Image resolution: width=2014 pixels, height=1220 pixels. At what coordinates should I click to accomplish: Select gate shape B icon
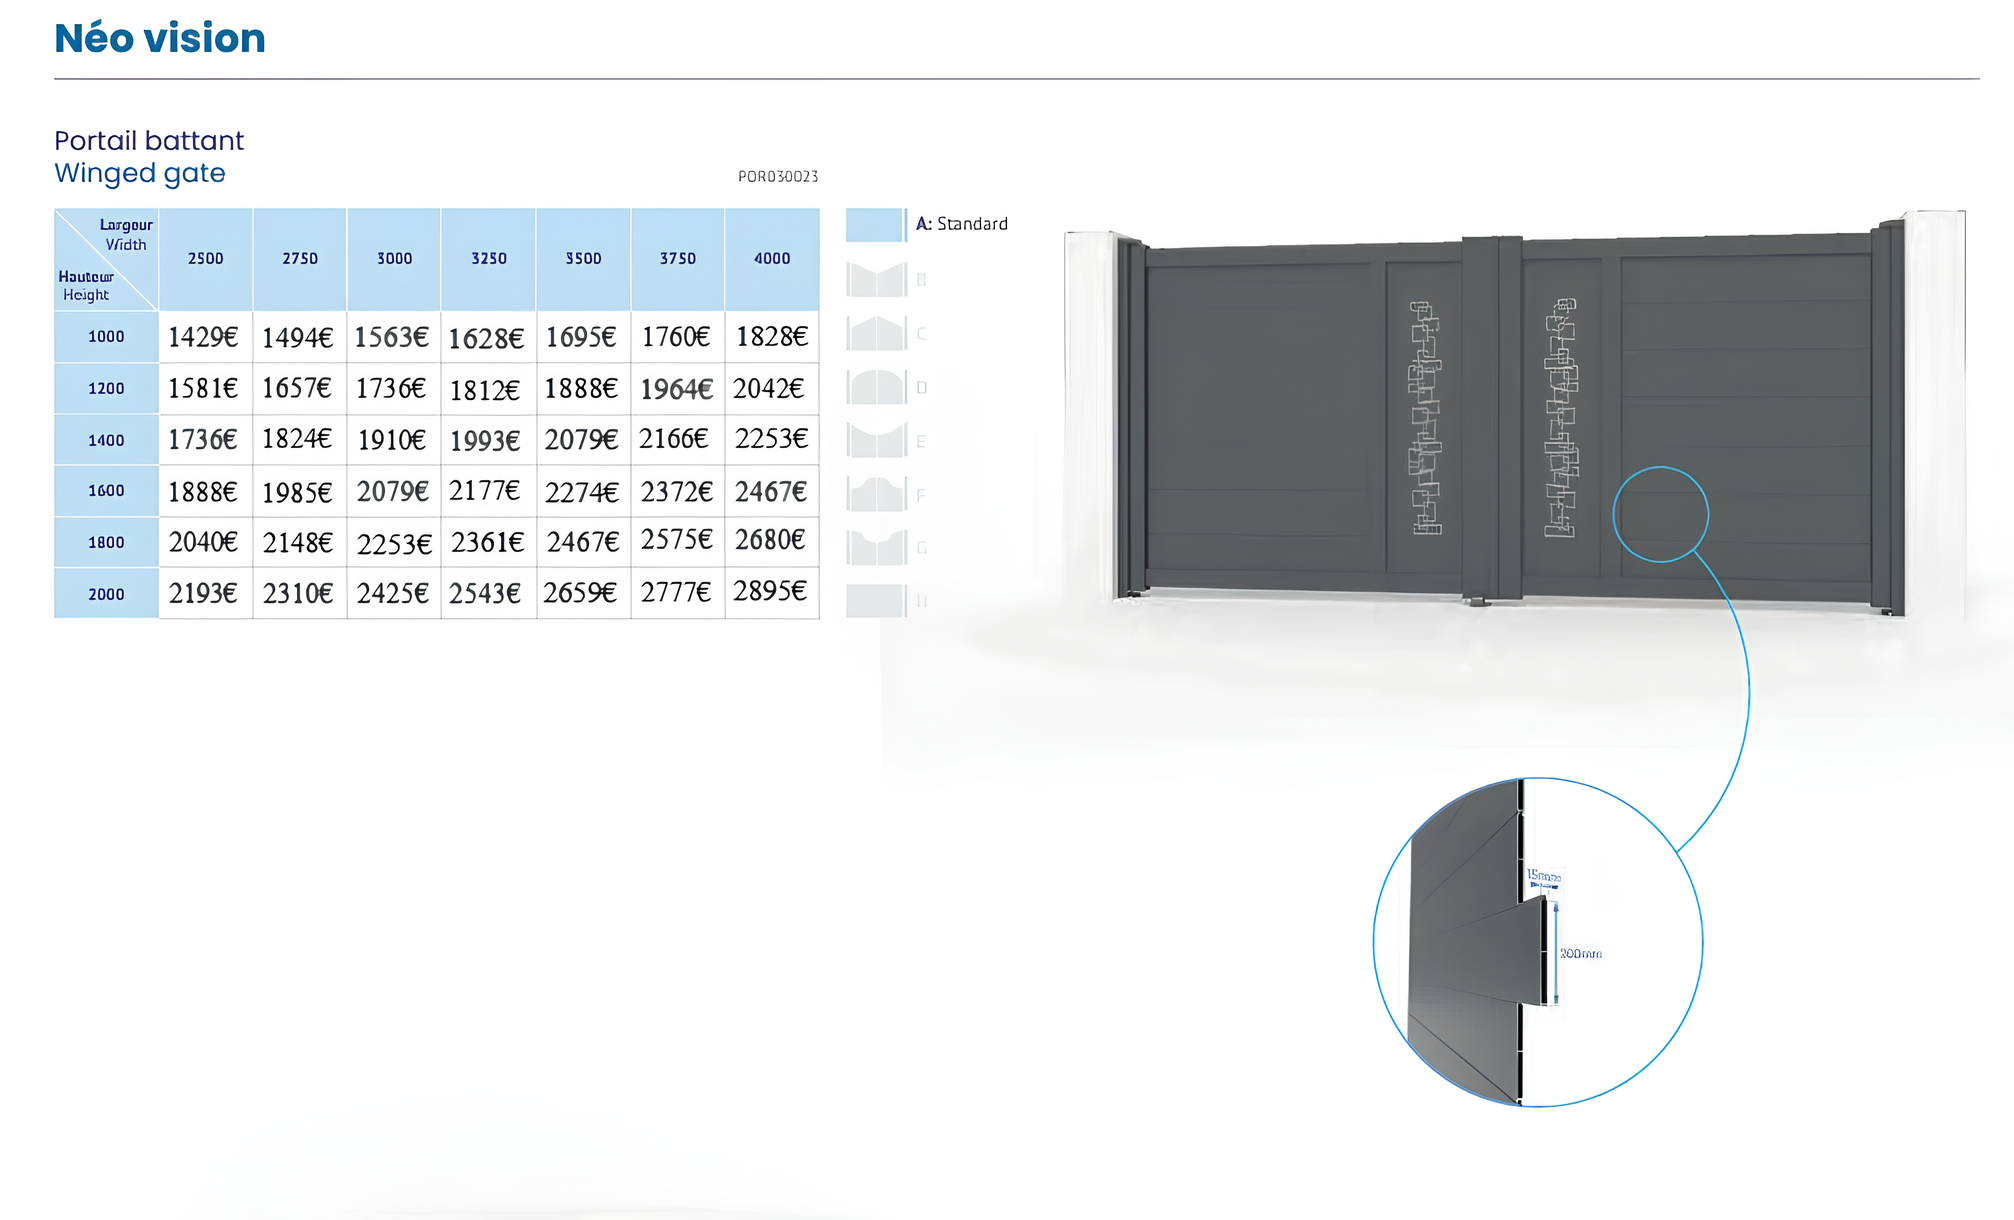pos(876,280)
